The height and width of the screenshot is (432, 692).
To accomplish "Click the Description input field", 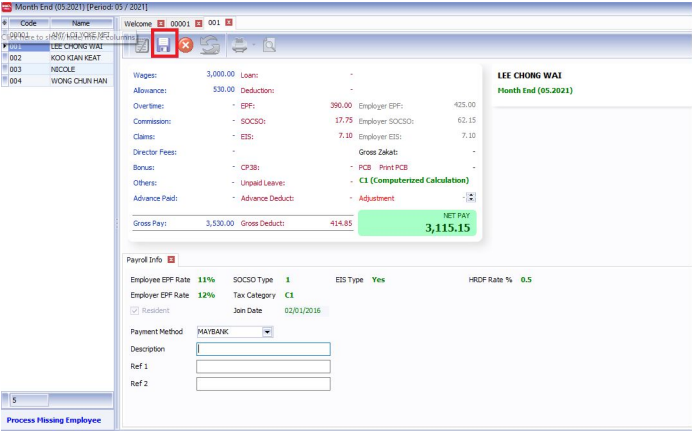I will [263, 349].
